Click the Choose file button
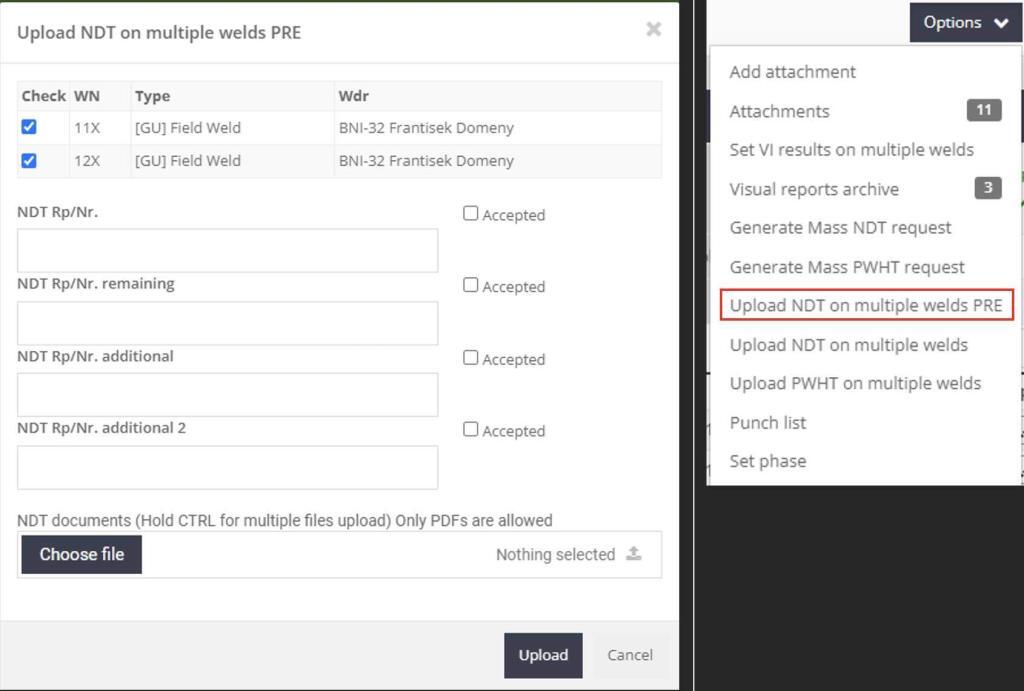 pyautogui.click(x=82, y=554)
